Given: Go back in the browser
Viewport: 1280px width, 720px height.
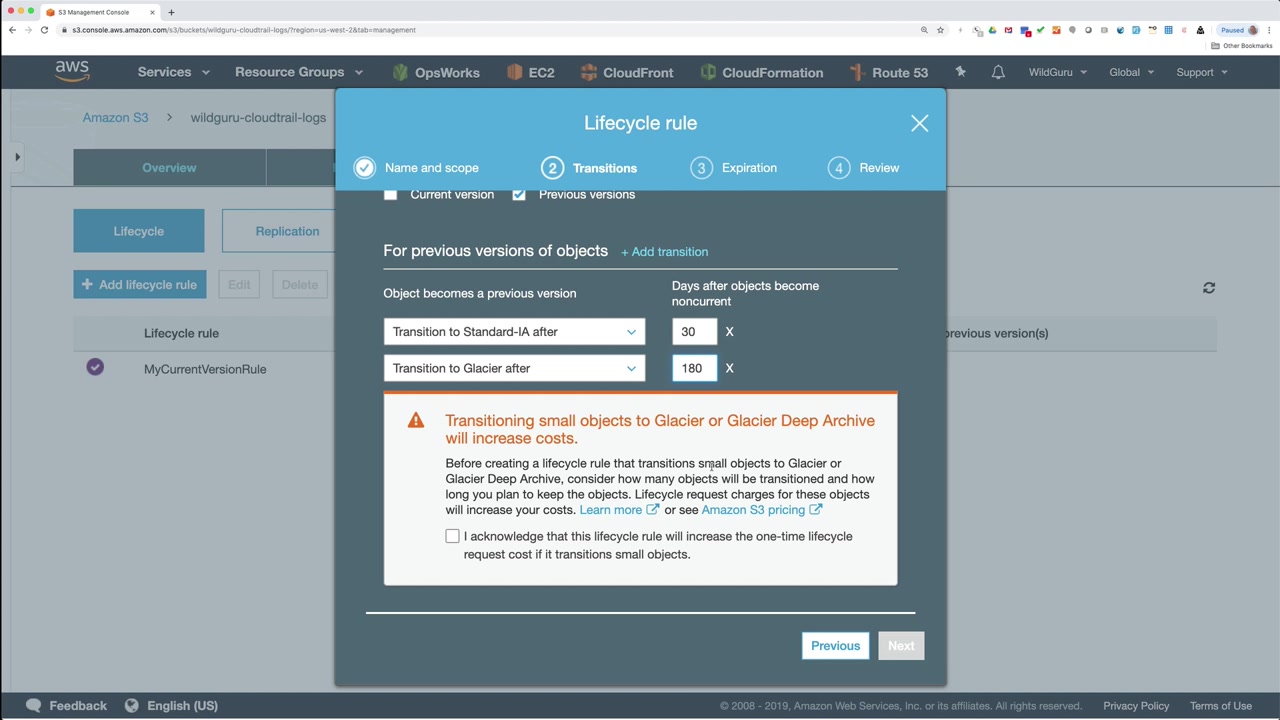Looking at the screenshot, I should pos(12,30).
